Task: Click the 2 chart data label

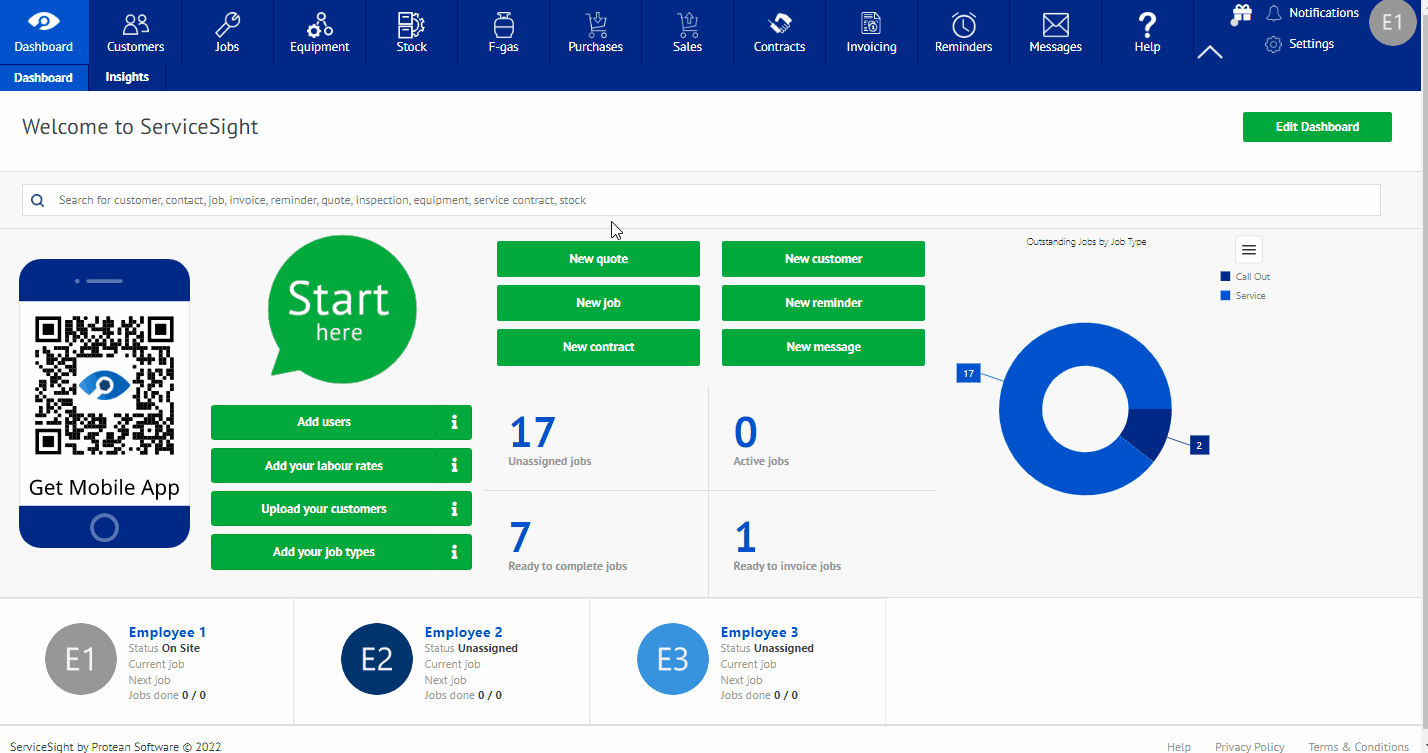Action: [1199, 445]
